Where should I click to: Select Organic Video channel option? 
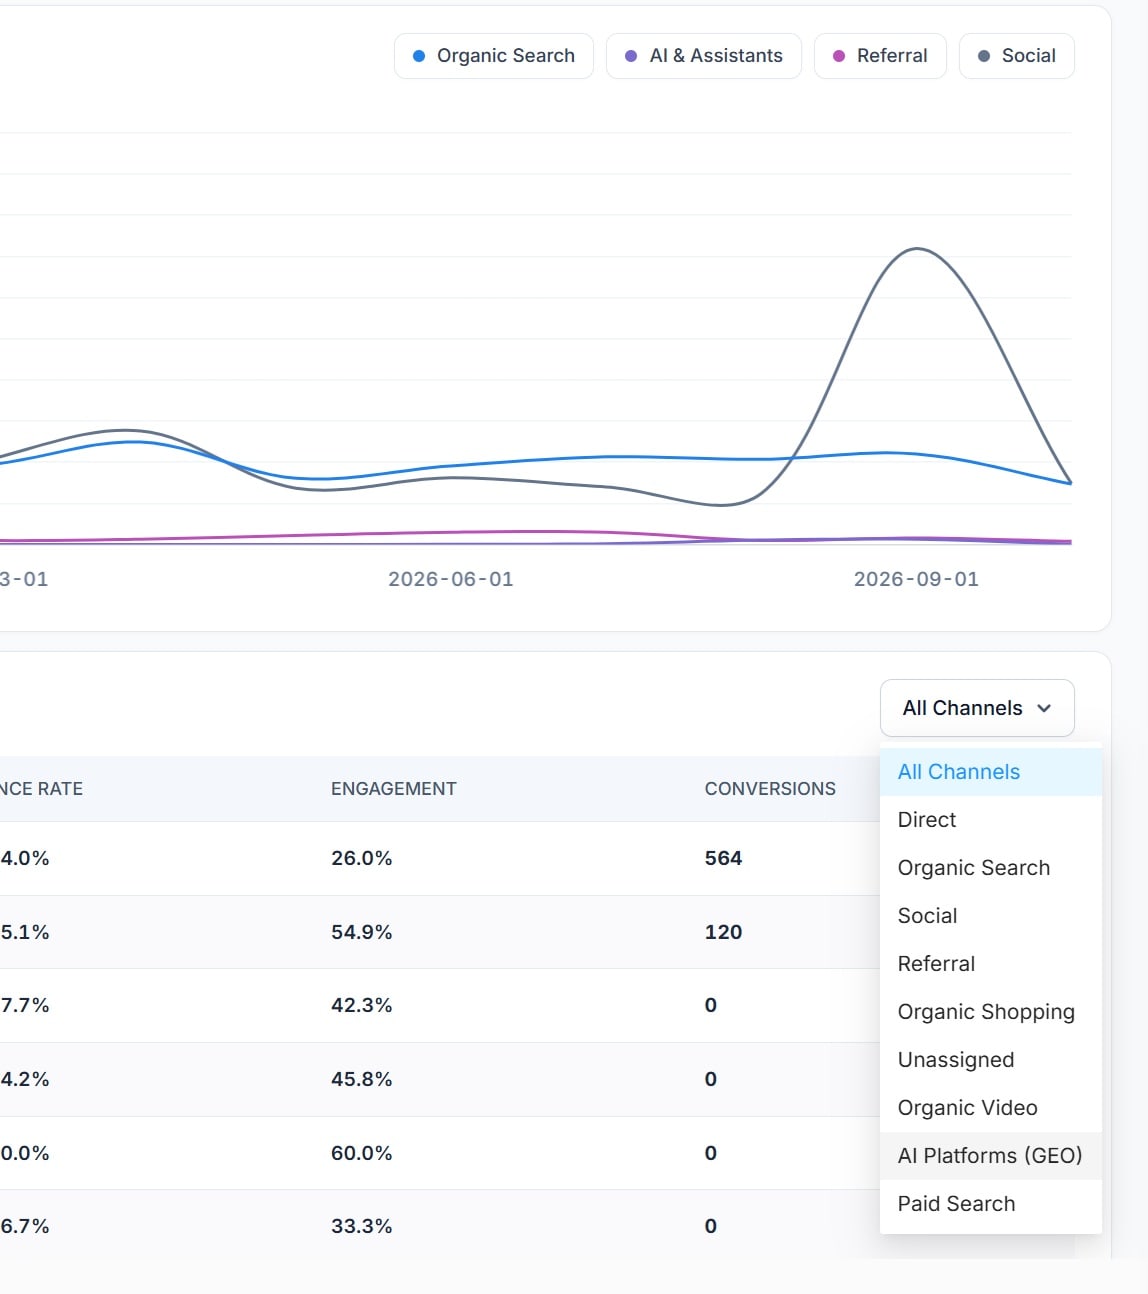pyautogui.click(x=991, y=1108)
